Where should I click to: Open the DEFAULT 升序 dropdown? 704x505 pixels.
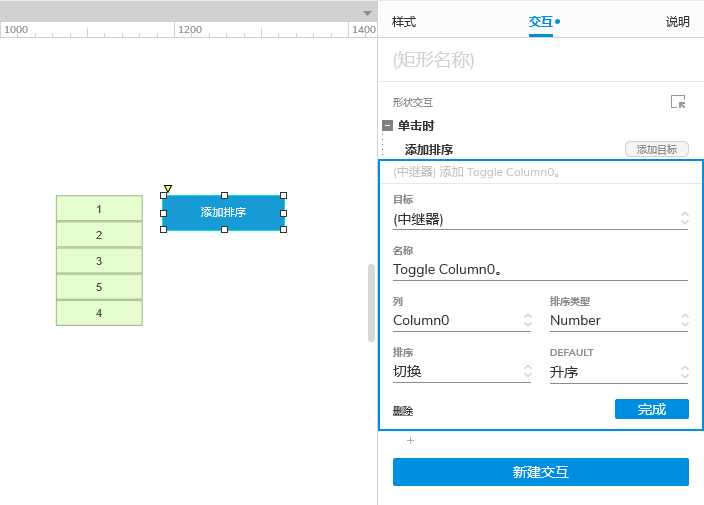pos(618,372)
